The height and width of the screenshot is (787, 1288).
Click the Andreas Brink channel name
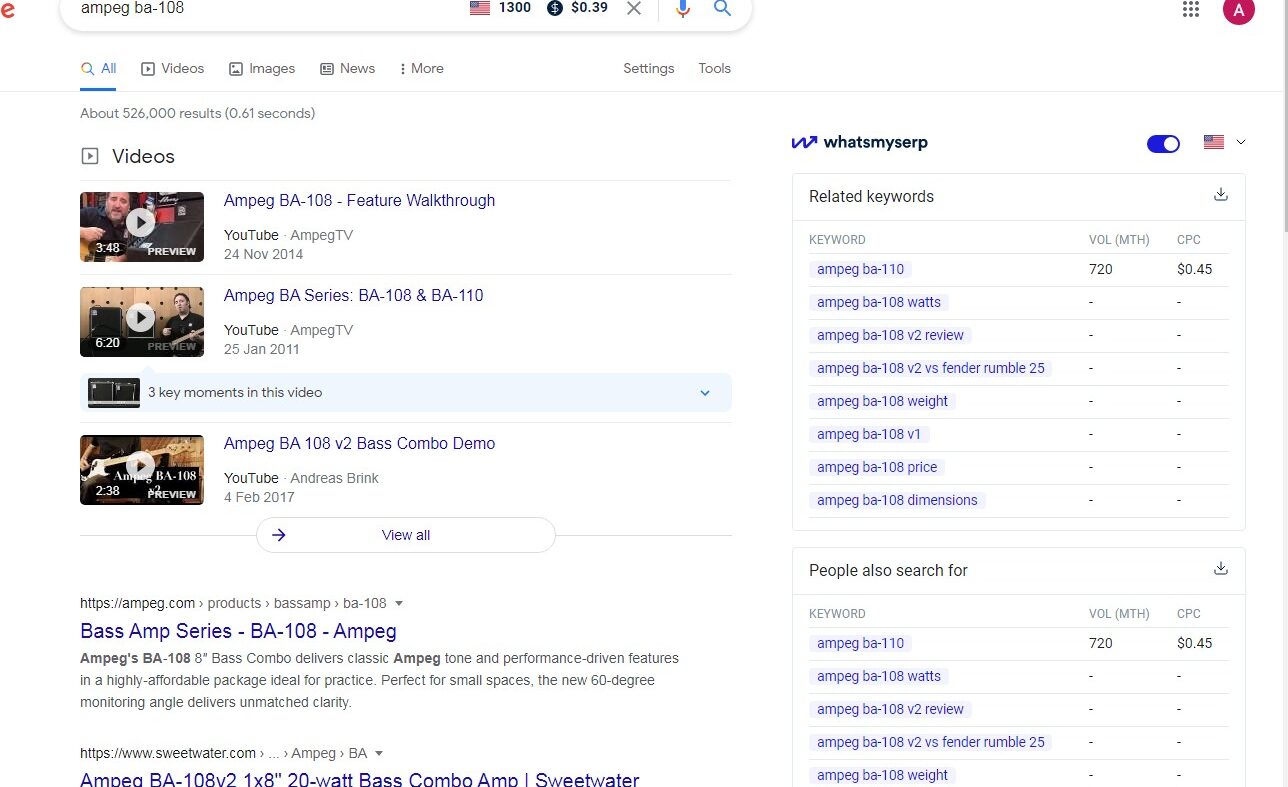[x=334, y=478]
